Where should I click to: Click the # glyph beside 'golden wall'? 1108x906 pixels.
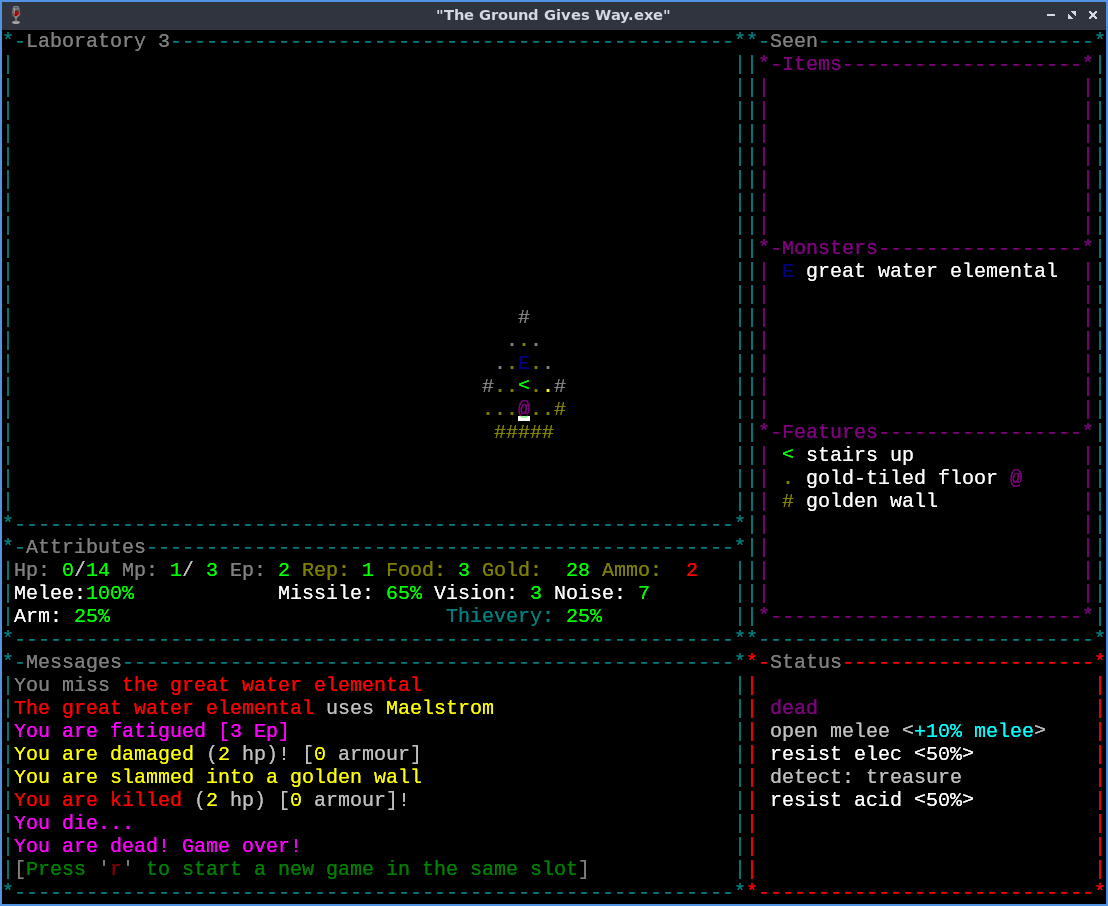pyautogui.click(x=788, y=500)
